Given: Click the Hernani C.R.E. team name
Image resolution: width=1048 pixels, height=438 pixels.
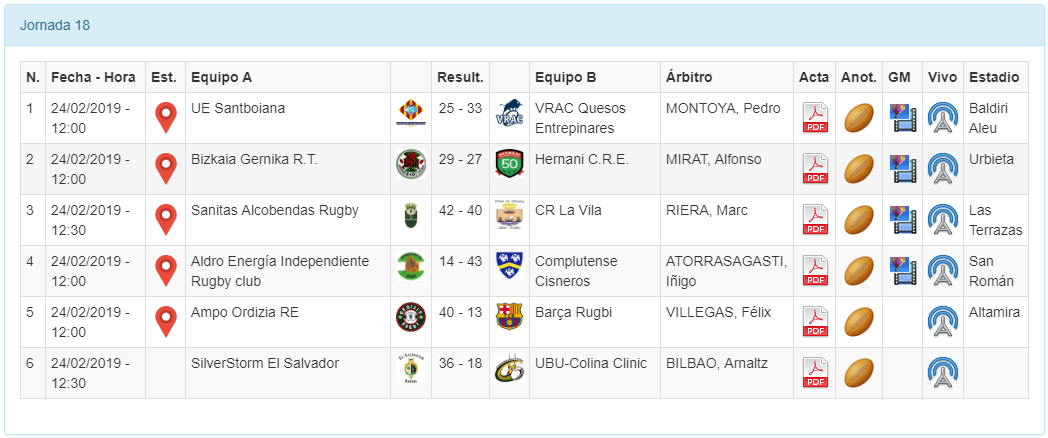Looking at the screenshot, I should coord(582,159).
